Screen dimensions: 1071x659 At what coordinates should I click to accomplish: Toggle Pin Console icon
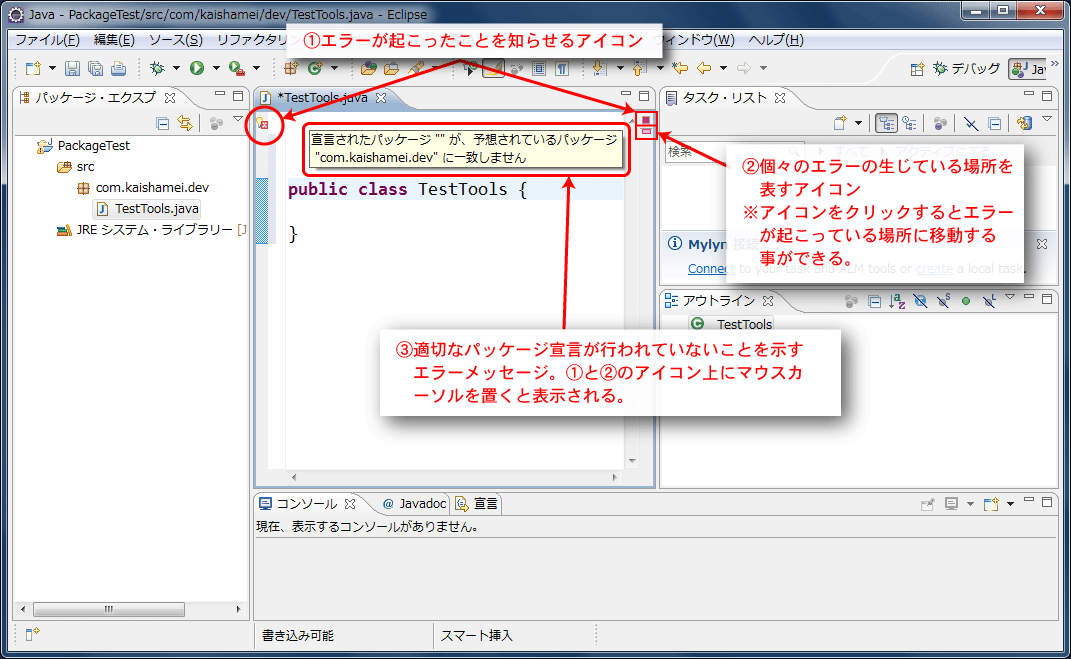(927, 505)
